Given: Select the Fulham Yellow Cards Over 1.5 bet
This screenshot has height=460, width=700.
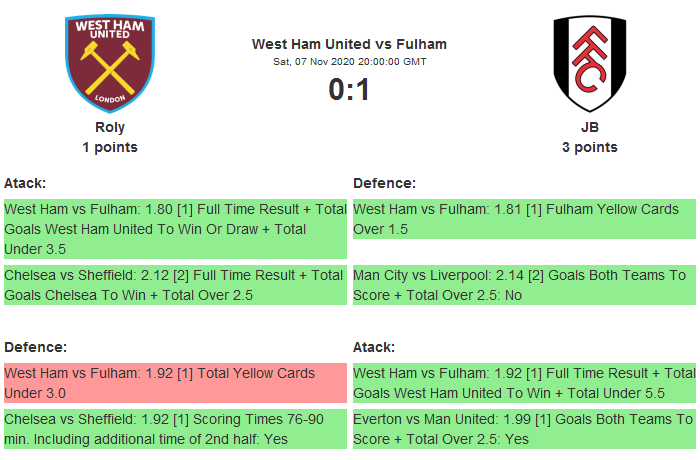Looking at the screenshot, I should click(x=523, y=219).
